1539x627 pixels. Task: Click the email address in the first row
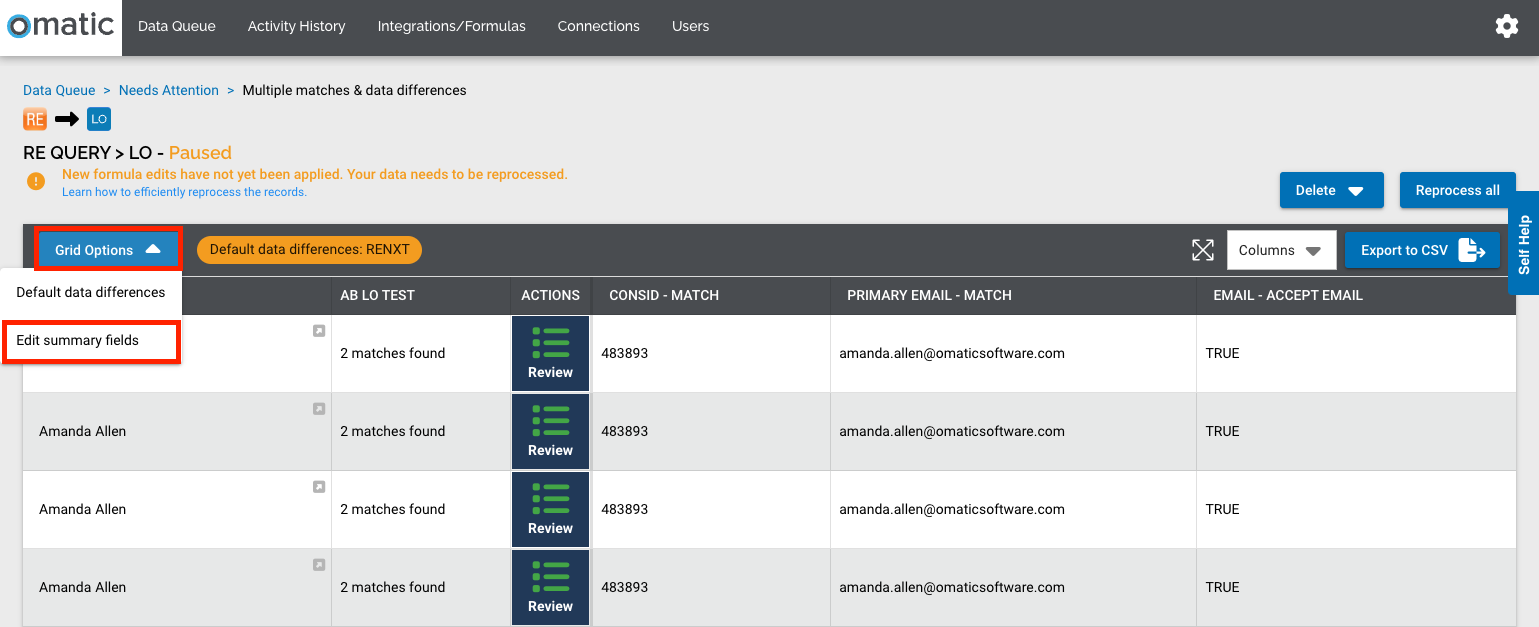tap(951, 353)
